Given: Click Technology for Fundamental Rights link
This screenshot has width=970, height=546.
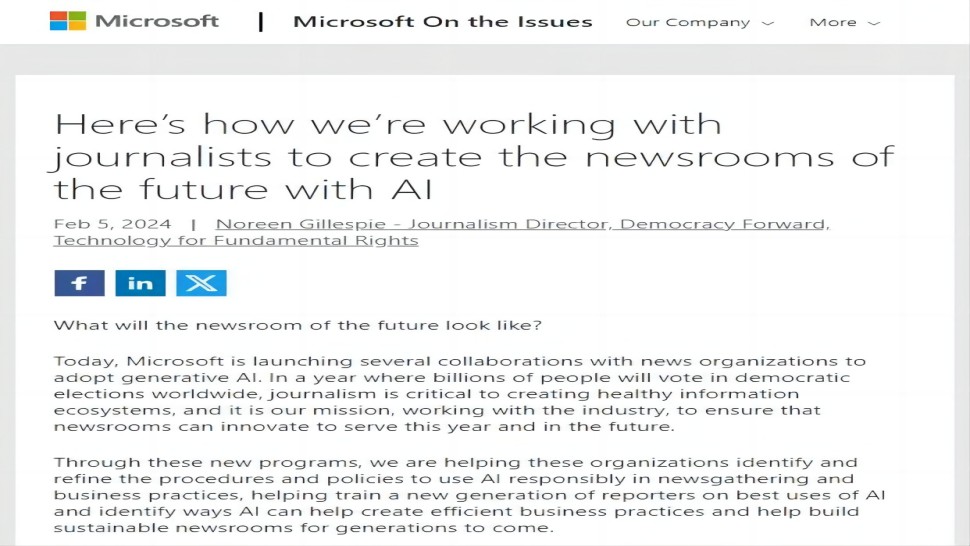Looking at the screenshot, I should [236, 241].
